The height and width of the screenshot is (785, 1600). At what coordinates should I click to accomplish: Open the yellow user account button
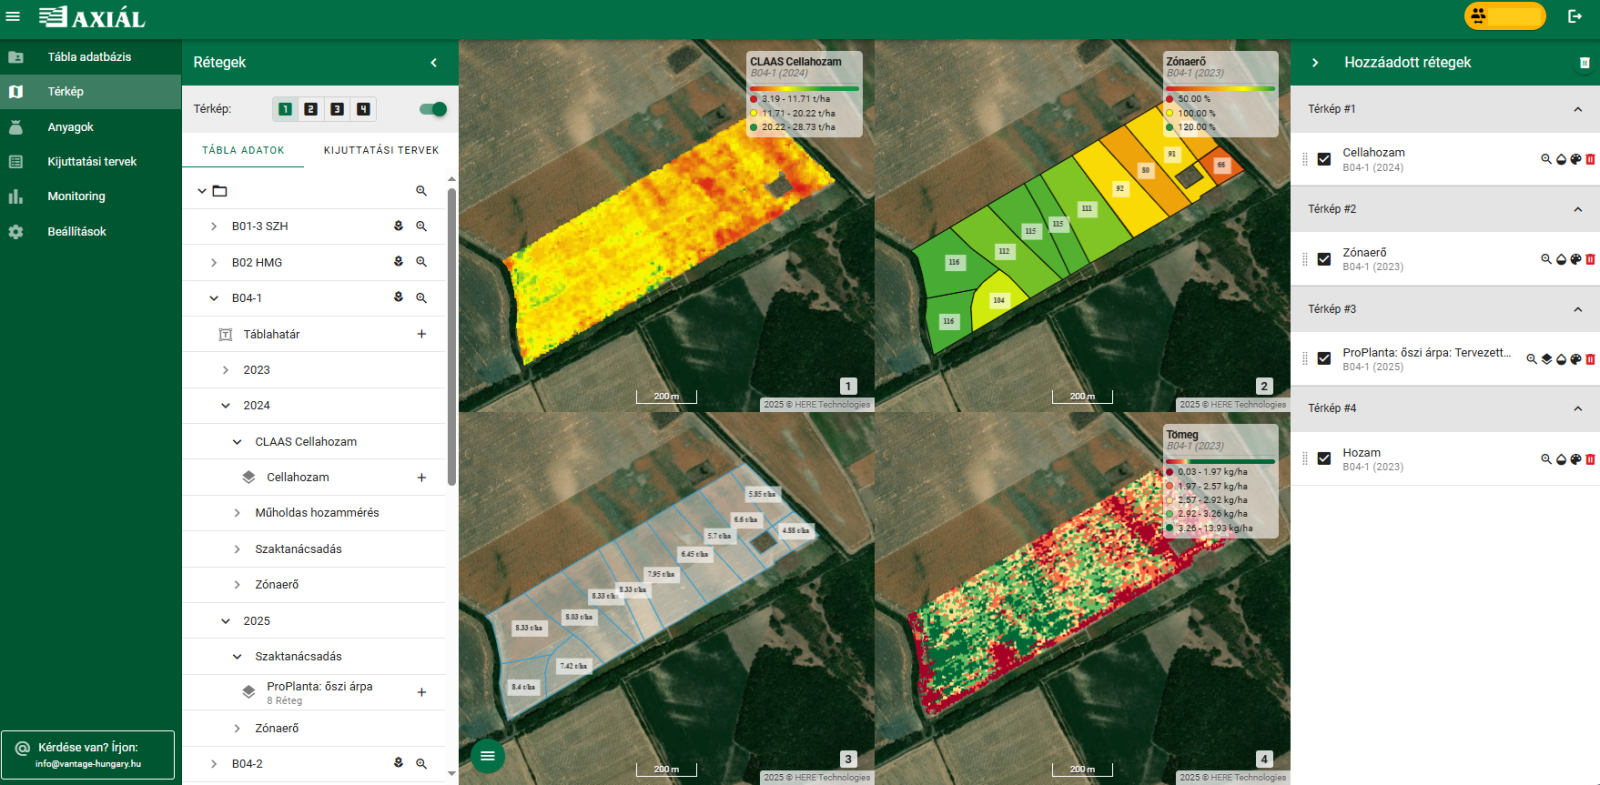[1505, 16]
